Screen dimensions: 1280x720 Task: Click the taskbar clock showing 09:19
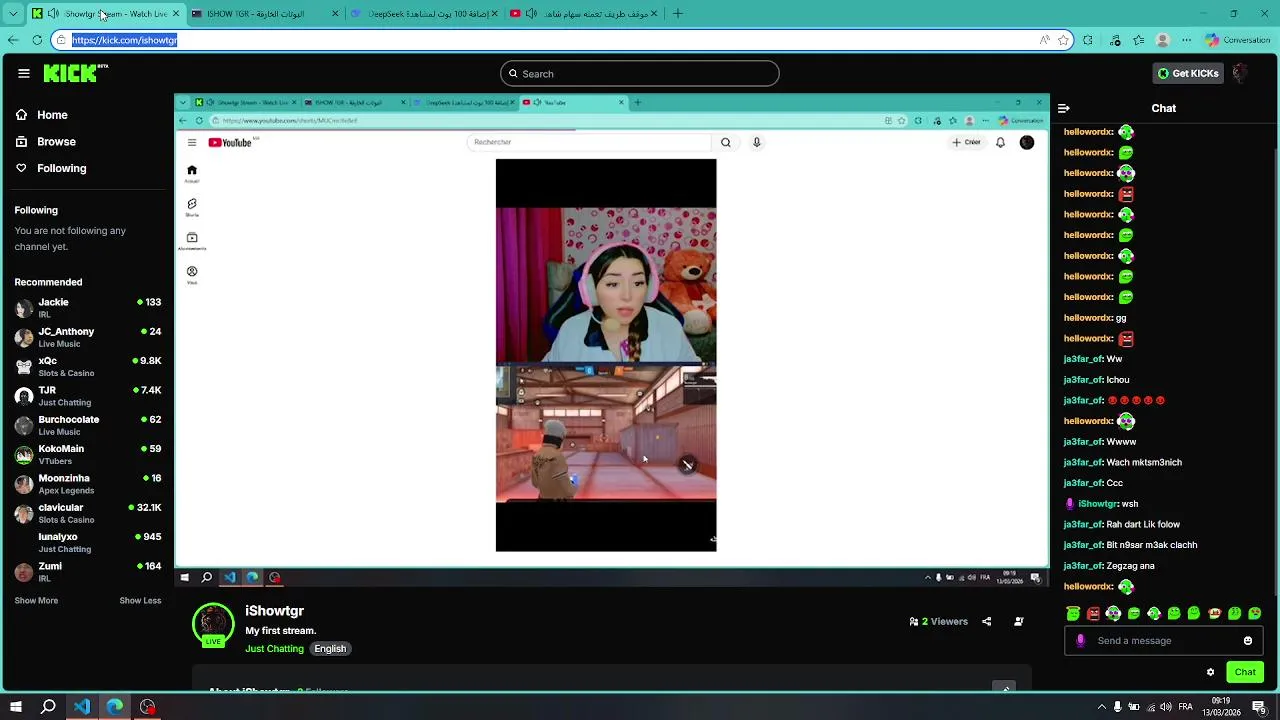1221,707
